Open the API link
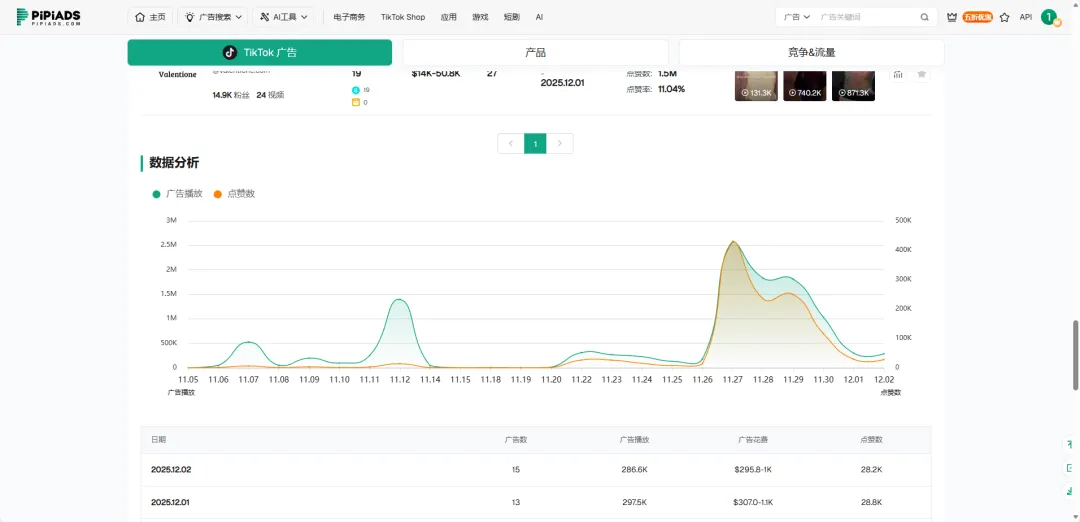 [x=1025, y=17]
